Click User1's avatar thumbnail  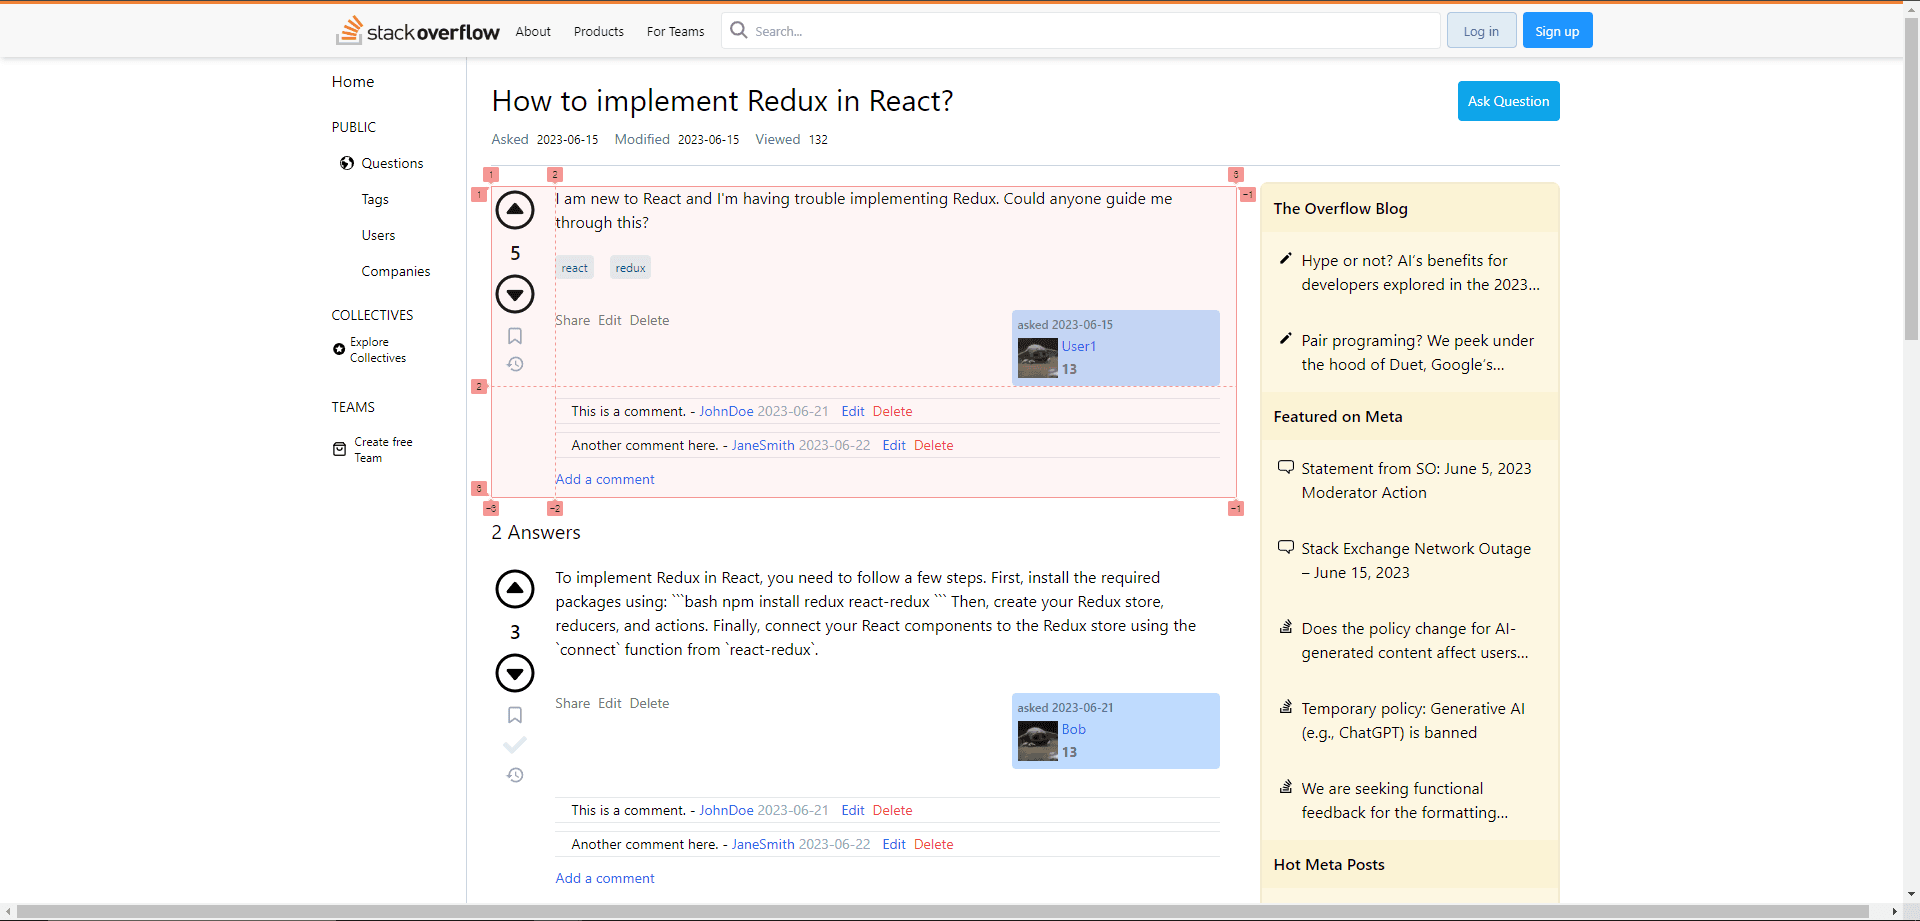pyautogui.click(x=1038, y=358)
